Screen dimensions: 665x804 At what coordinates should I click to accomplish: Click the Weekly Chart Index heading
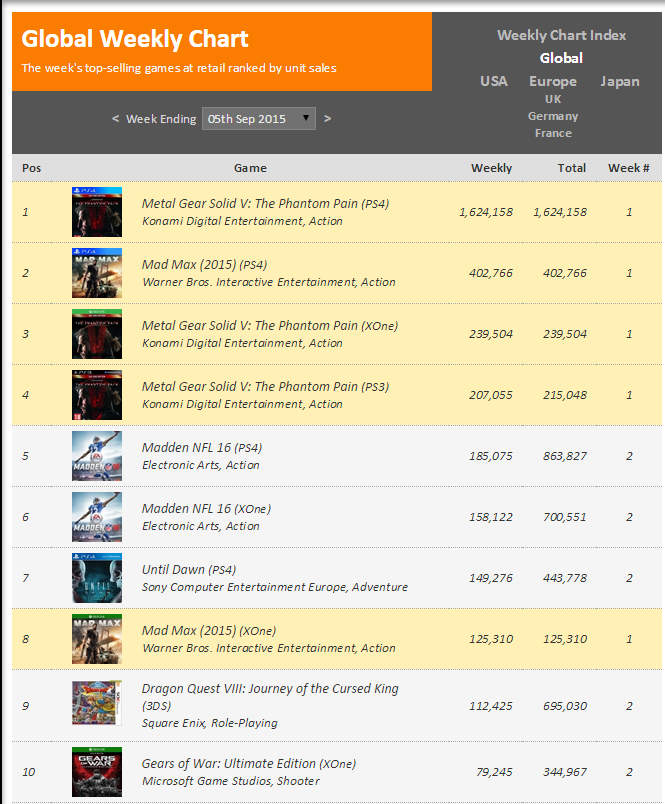pyautogui.click(x=561, y=35)
